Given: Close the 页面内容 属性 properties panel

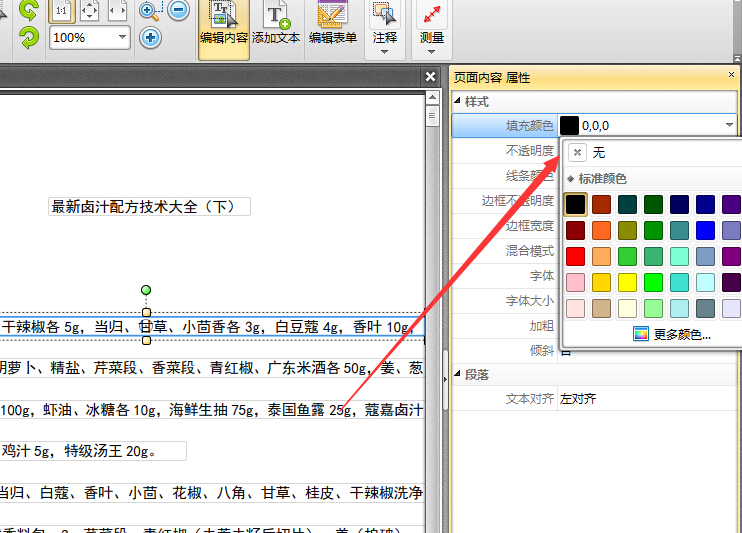Looking at the screenshot, I should click(x=731, y=75).
